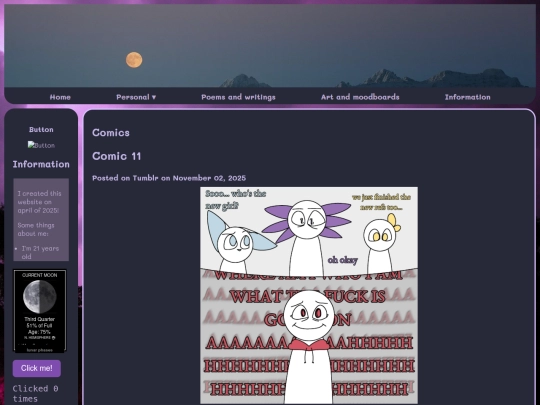Click the 'I'm 21 years old' list item
This screenshot has height=405, width=540.
click(x=40, y=252)
